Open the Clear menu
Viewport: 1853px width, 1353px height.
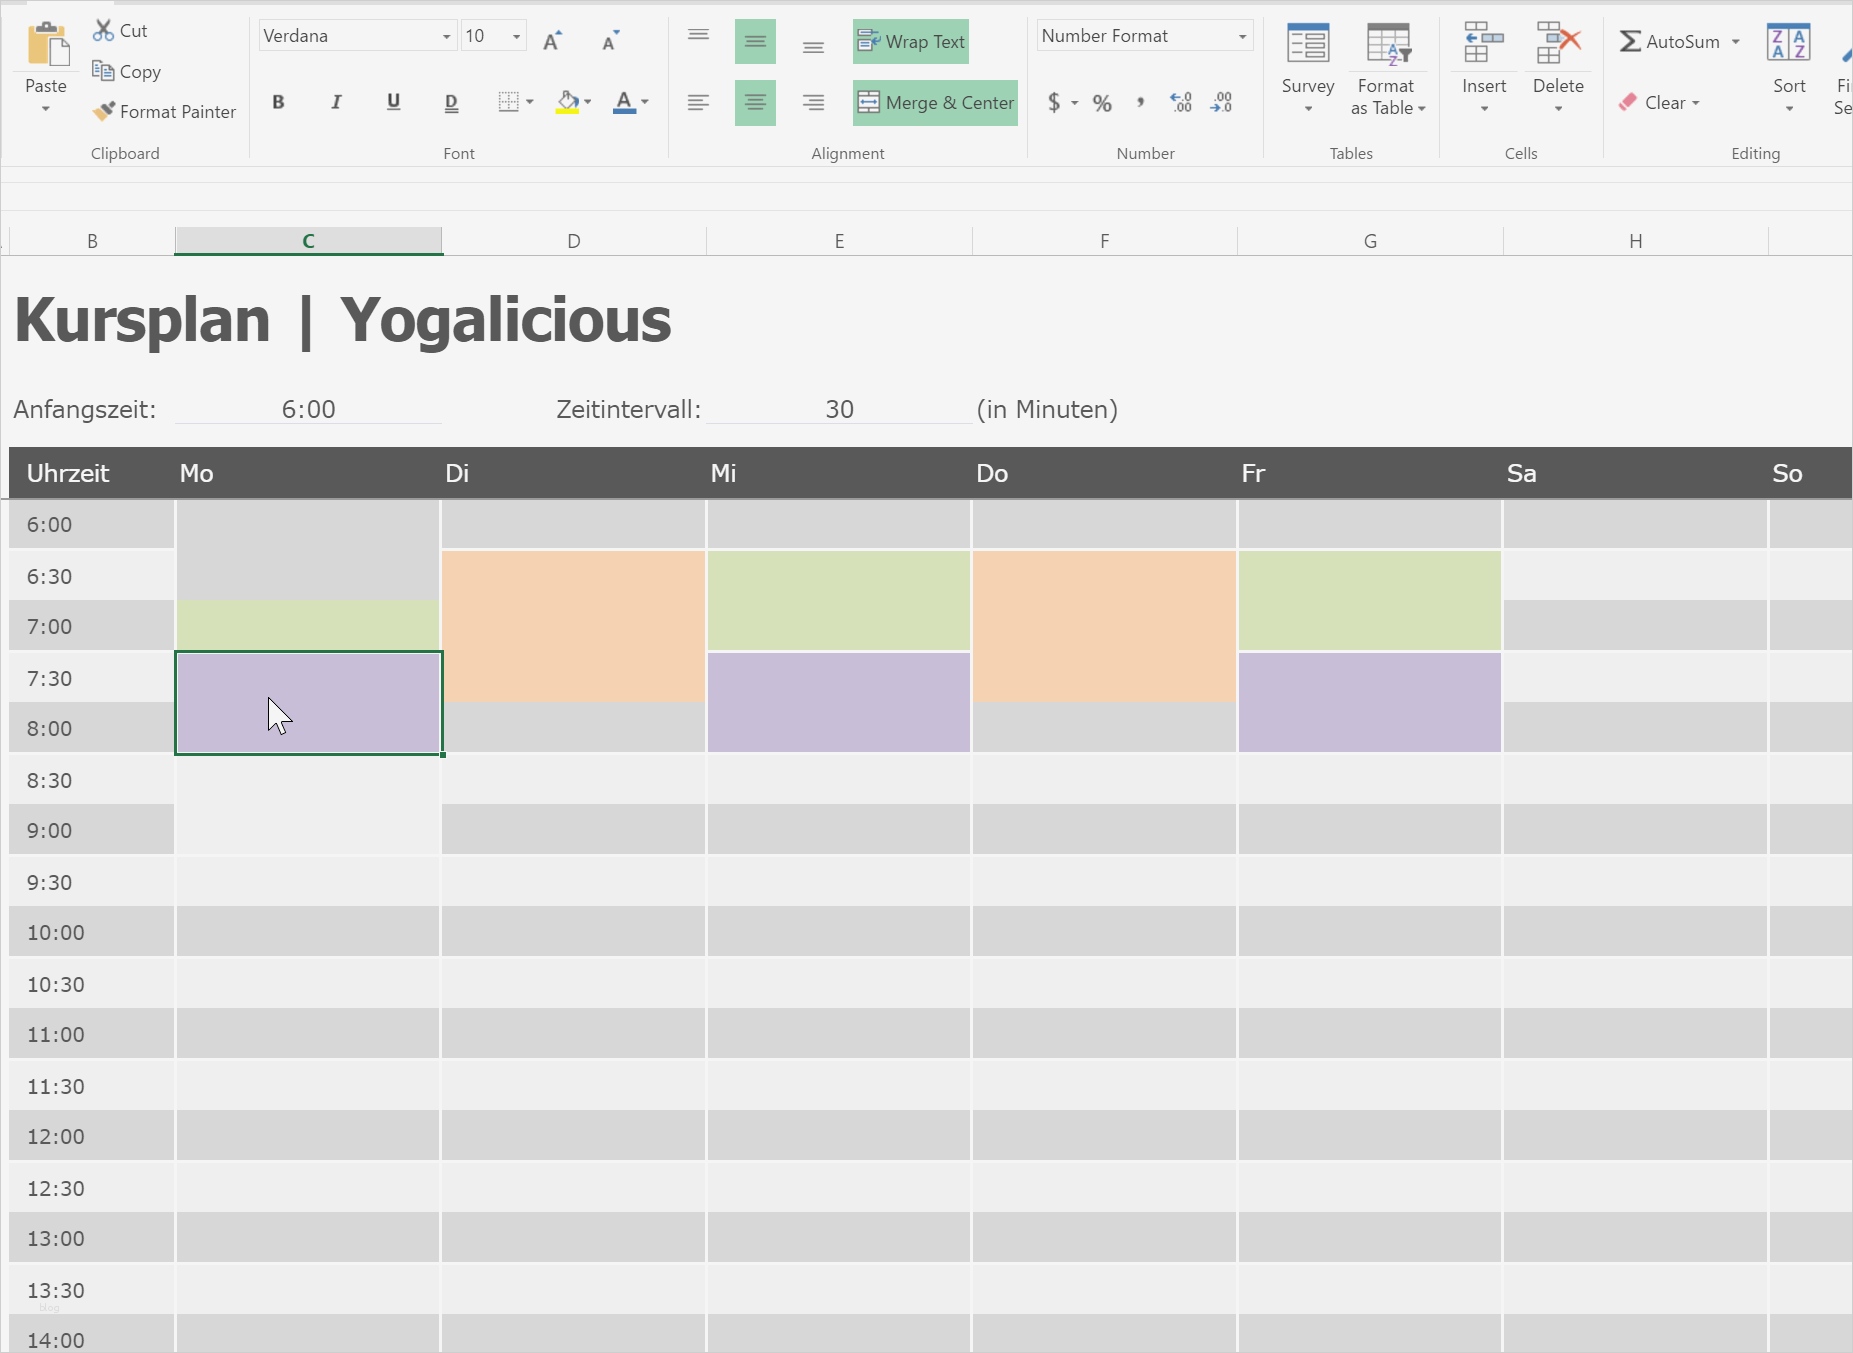point(1659,102)
